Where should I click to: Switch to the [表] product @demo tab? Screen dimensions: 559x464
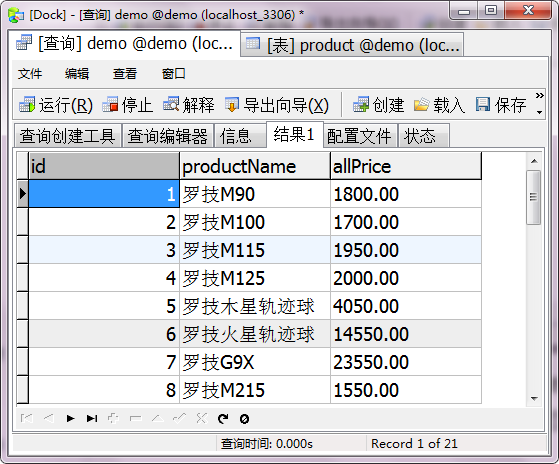(x=352, y=45)
